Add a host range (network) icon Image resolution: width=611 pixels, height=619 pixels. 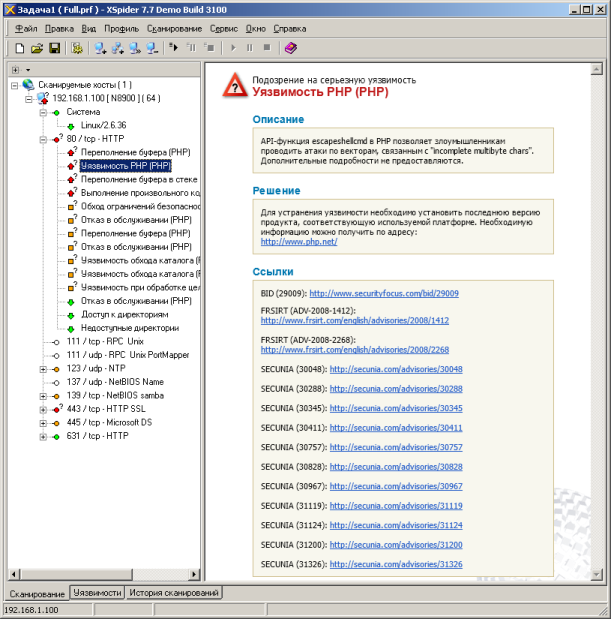(x=118, y=48)
